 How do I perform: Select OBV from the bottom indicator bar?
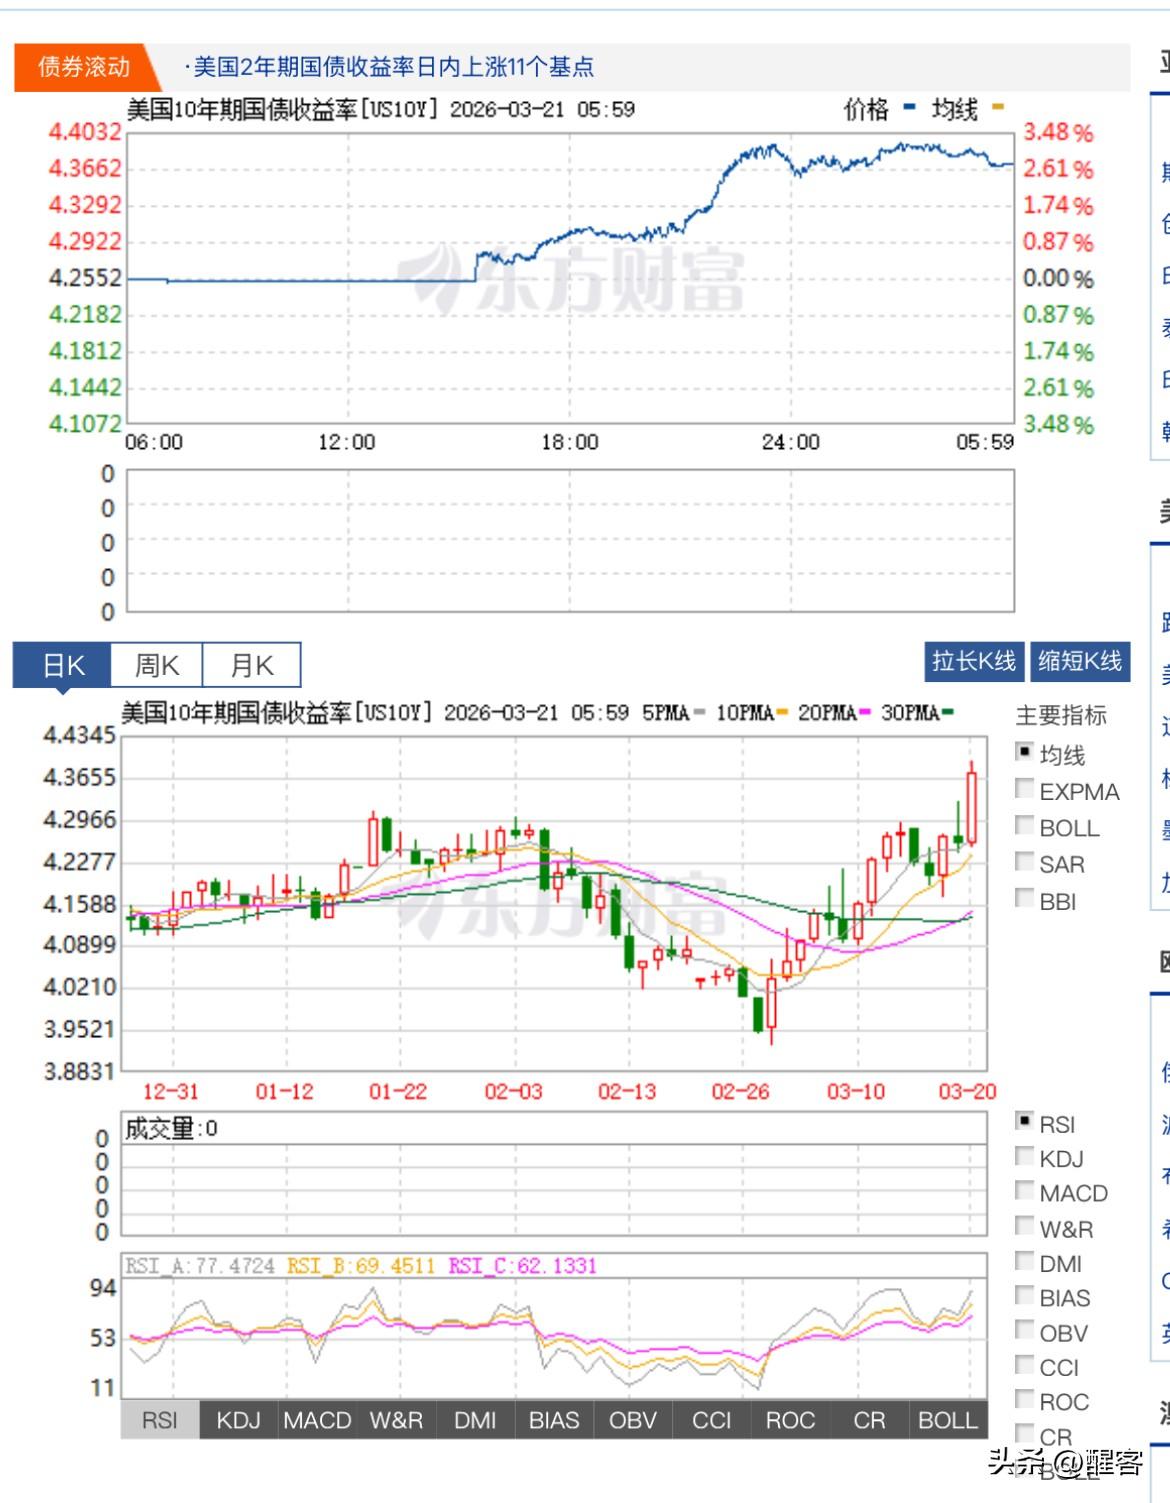click(632, 1420)
